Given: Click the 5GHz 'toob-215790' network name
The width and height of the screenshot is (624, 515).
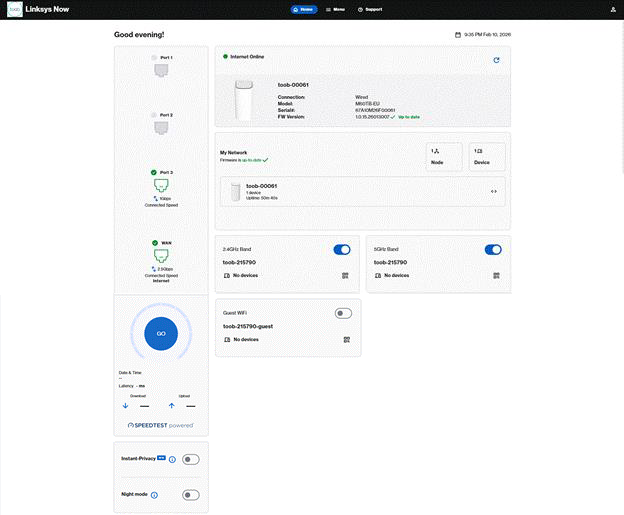Looking at the screenshot, I should pos(390,262).
